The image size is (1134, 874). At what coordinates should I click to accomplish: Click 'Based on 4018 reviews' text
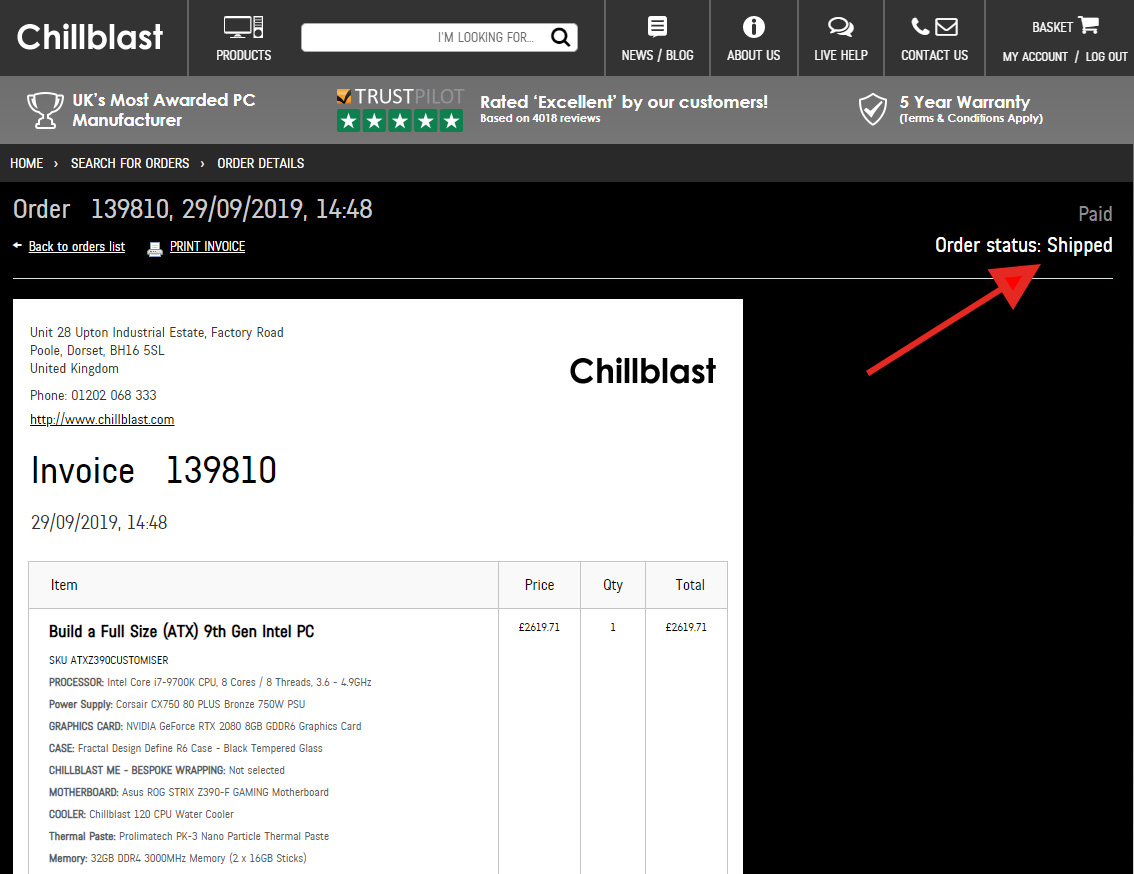pos(540,119)
